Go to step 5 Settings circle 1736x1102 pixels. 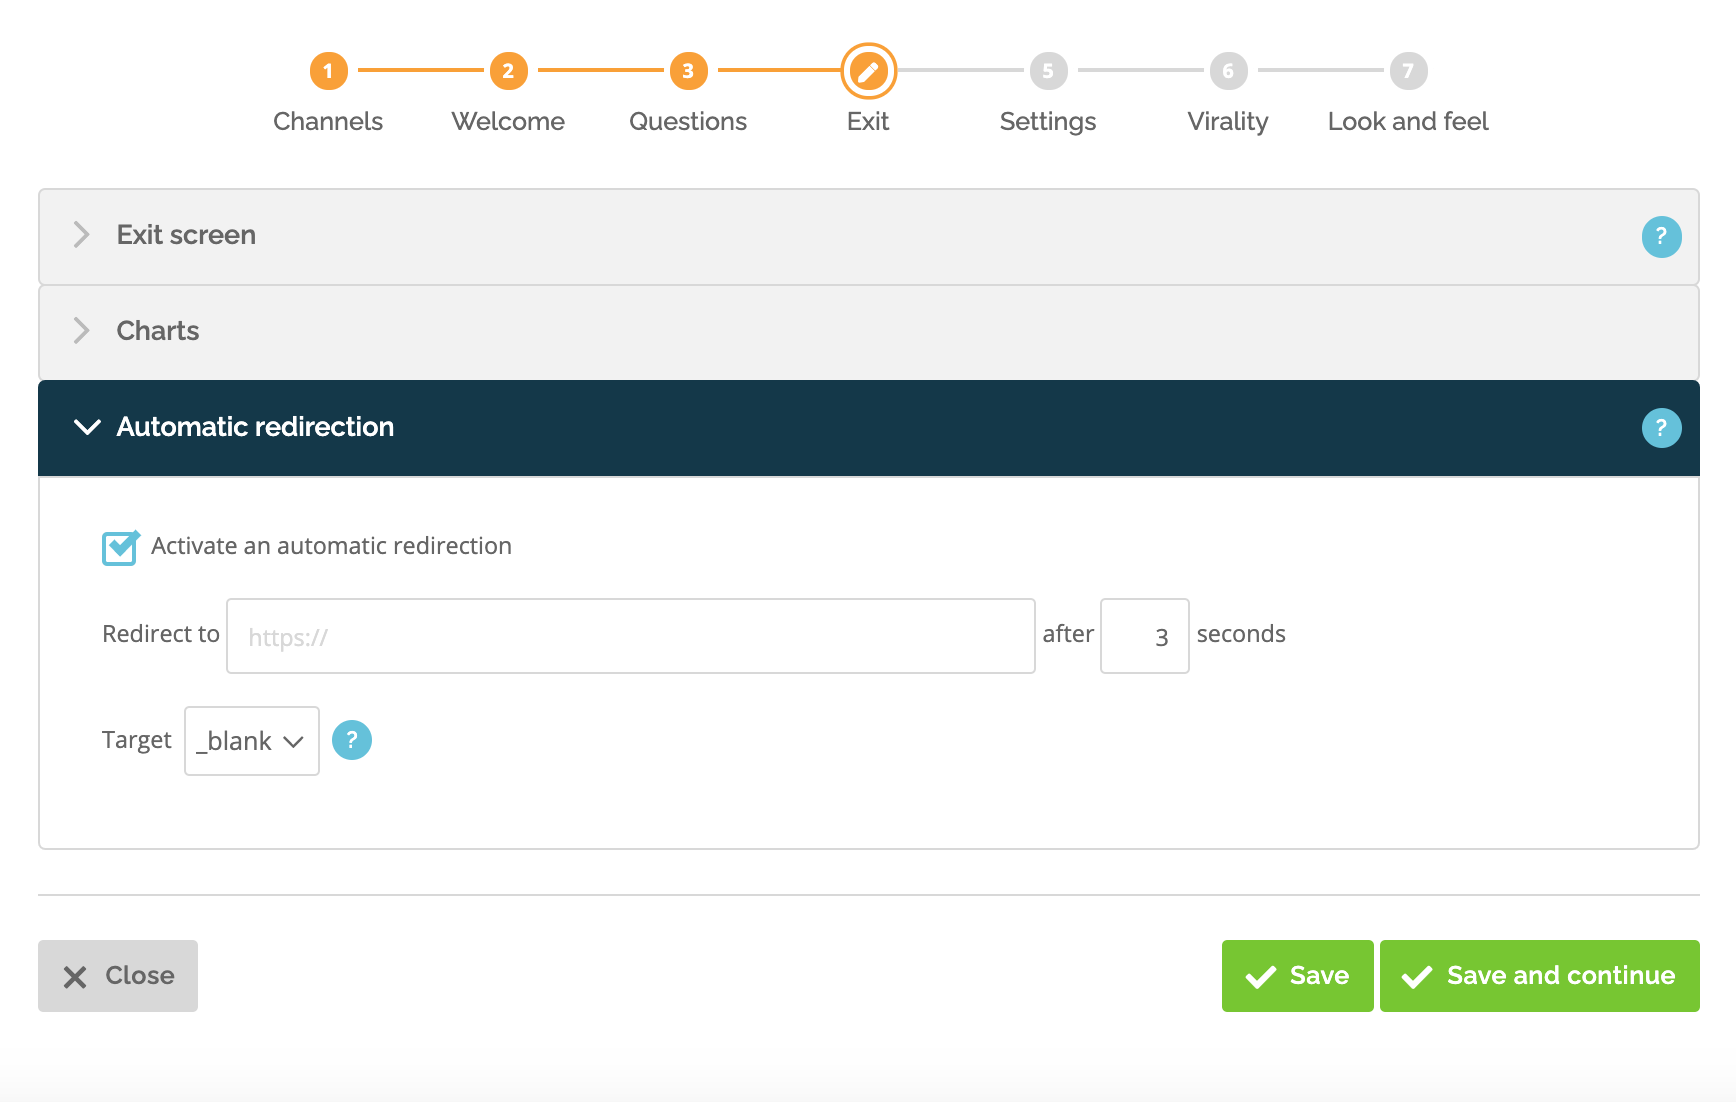click(x=1048, y=71)
